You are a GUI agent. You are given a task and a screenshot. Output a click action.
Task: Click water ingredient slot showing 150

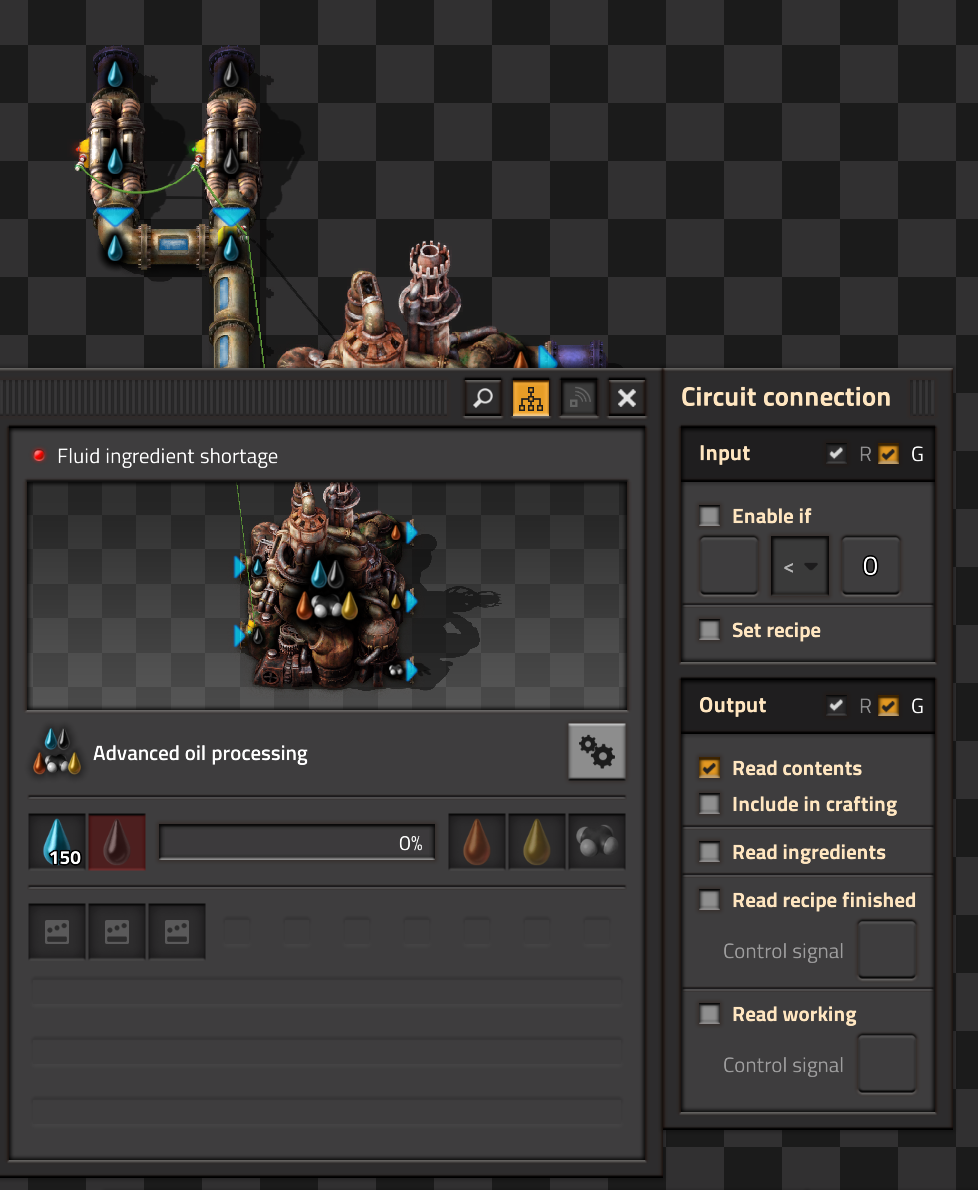pos(57,842)
